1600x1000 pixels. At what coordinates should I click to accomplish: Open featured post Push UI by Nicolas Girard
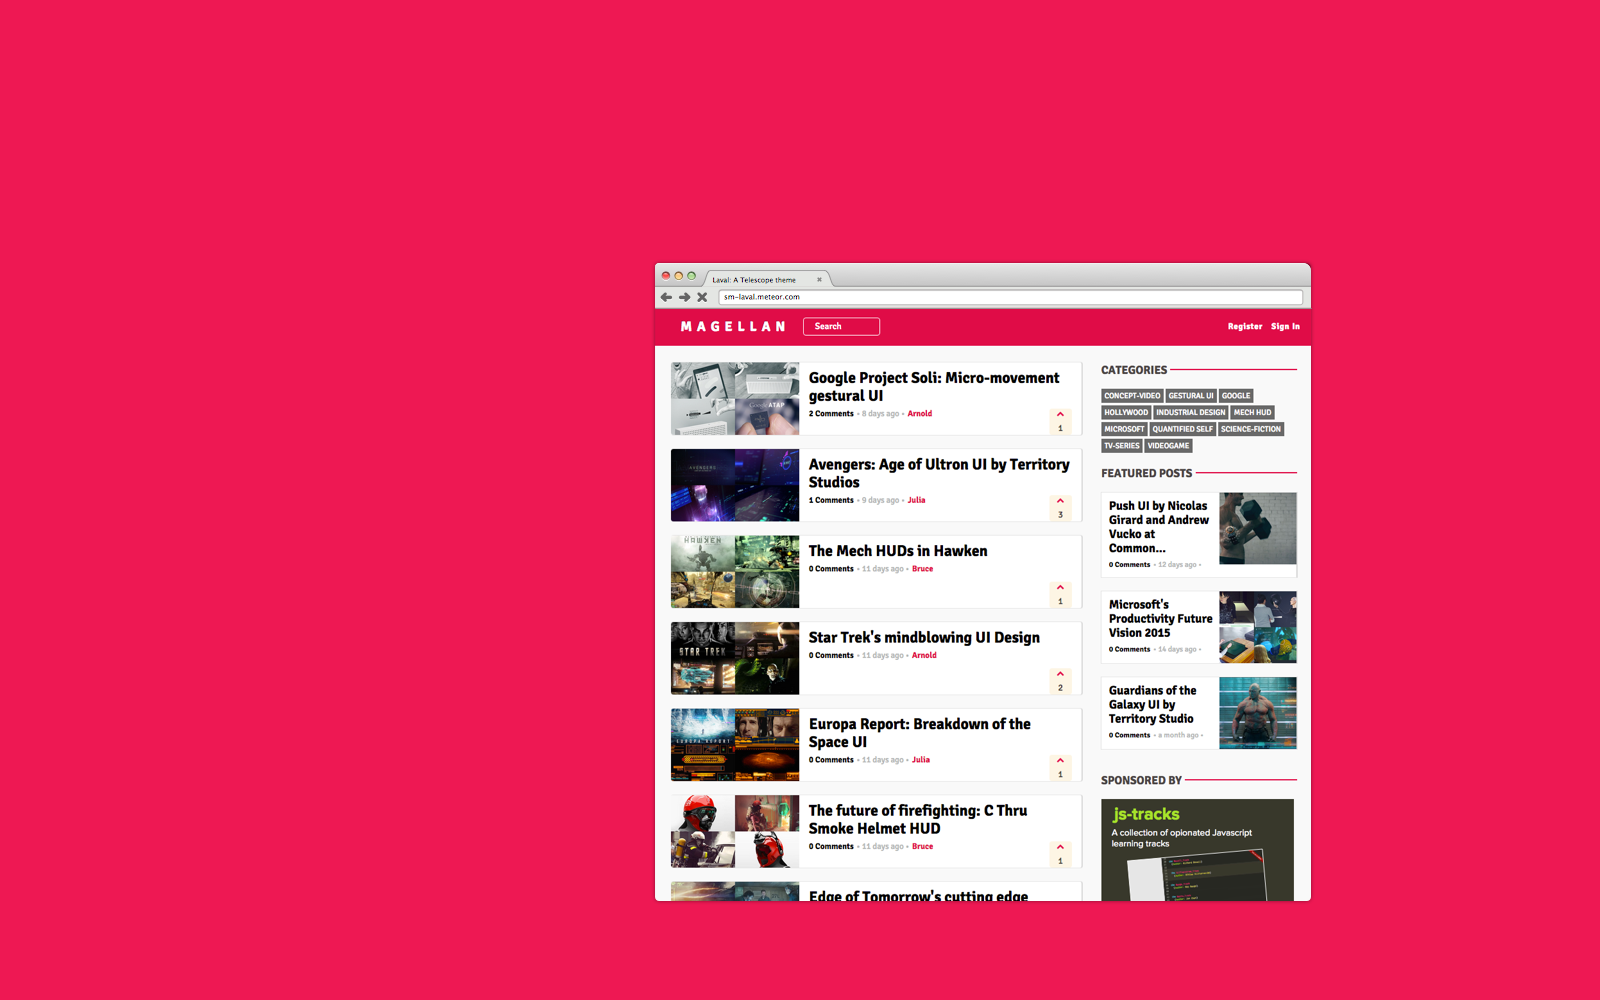(x=1159, y=527)
